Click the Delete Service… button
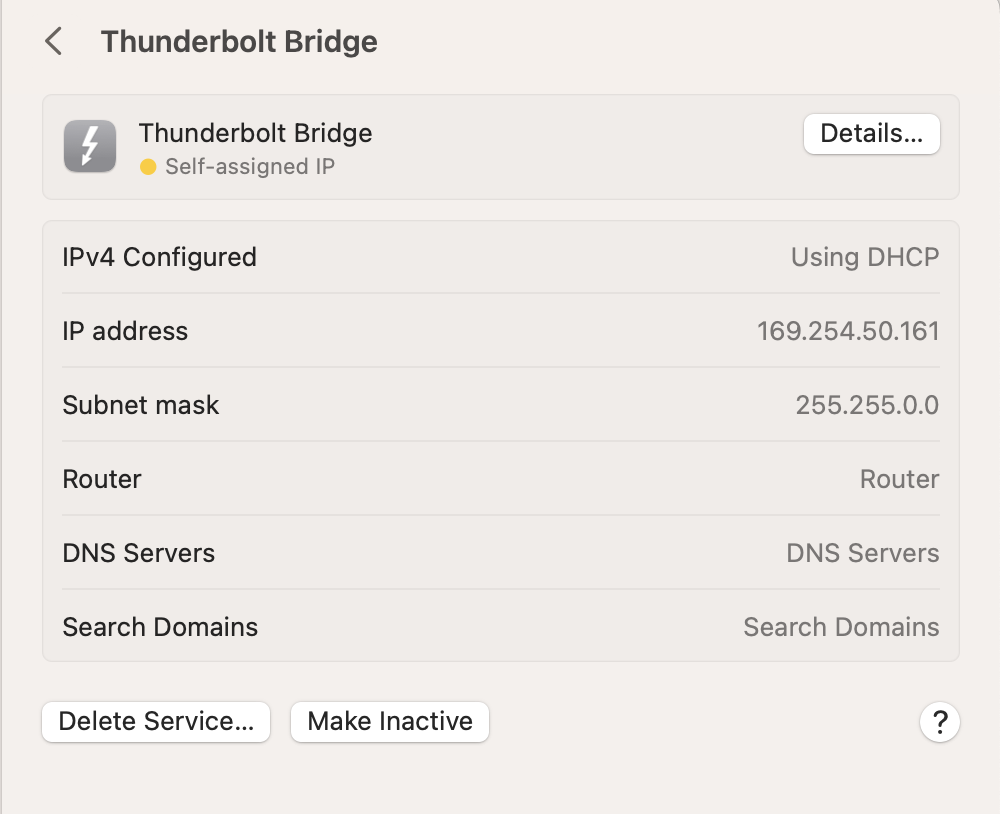The image size is (1000, 814). click(x=156, y=722)
